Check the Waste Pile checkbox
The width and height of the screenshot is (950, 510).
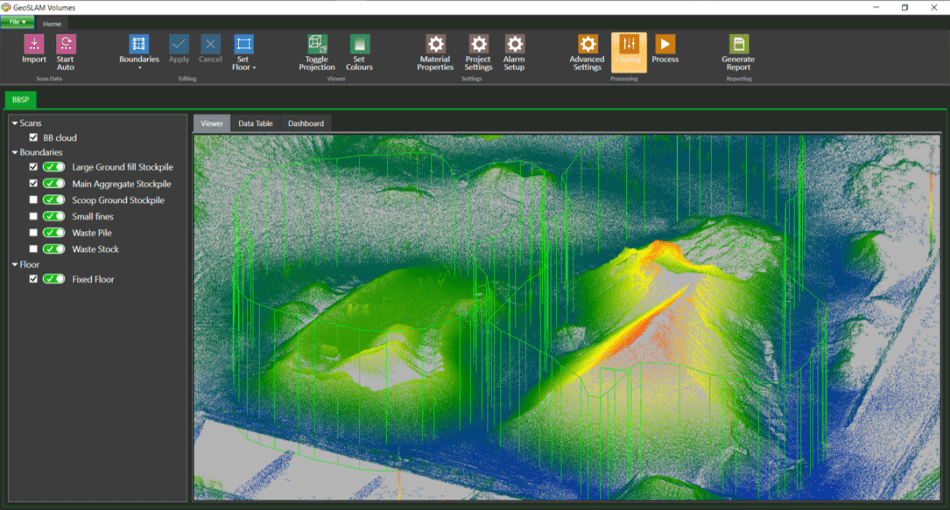[33, 232]
